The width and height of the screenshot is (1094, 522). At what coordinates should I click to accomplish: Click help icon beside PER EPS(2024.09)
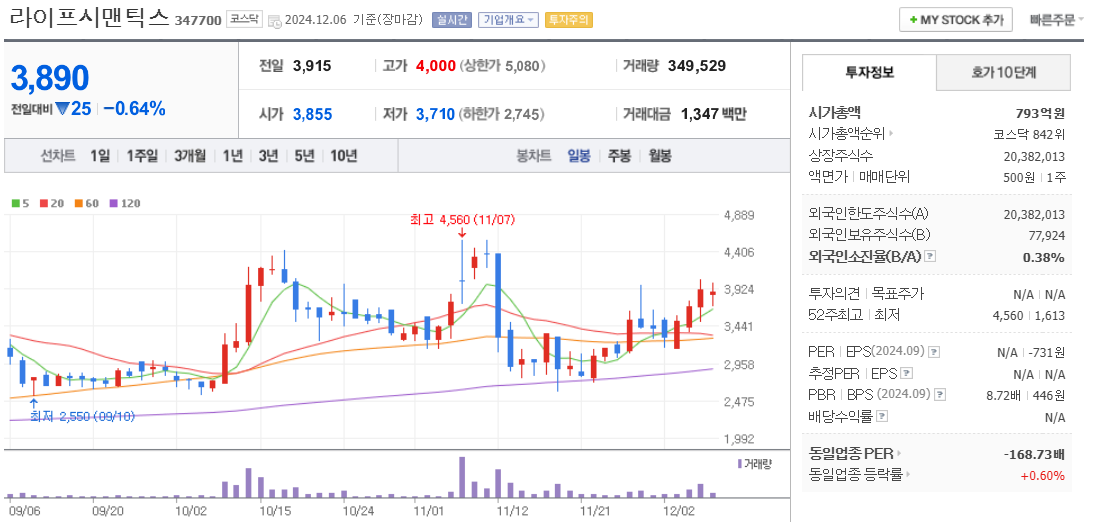[935, 352]
